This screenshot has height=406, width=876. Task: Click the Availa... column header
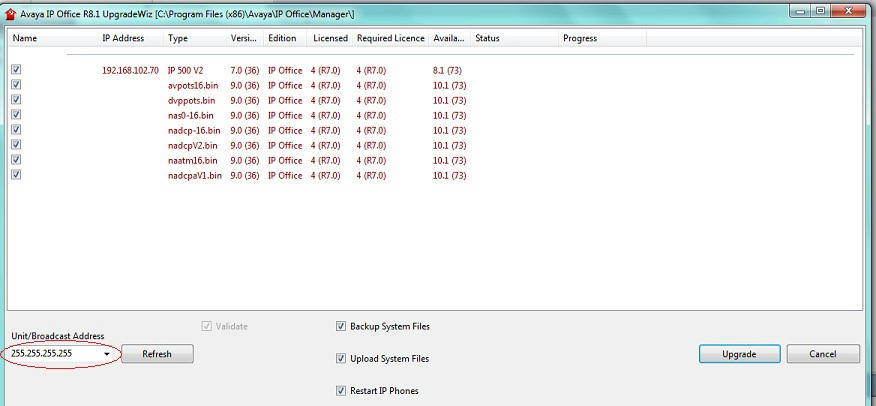pyautogui.click(x=449, y=39)
